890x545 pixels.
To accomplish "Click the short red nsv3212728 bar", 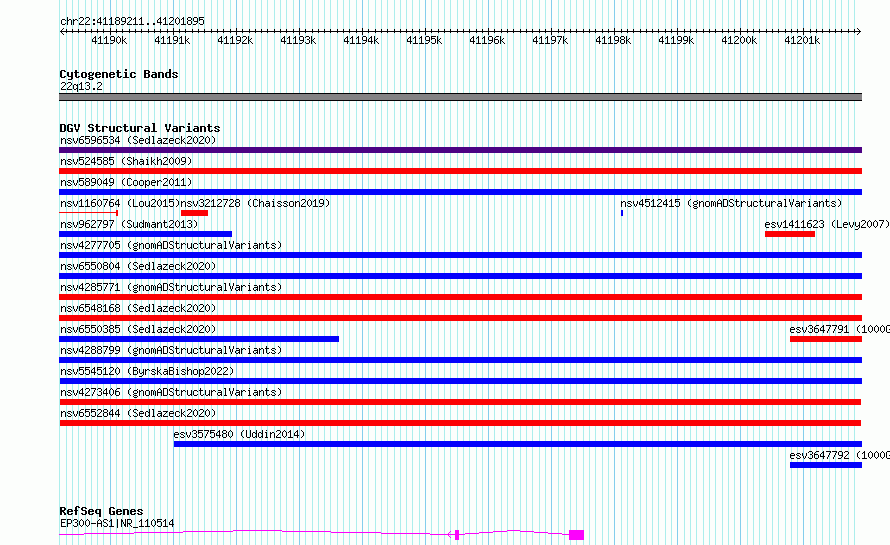I will [x=195, y=213].
